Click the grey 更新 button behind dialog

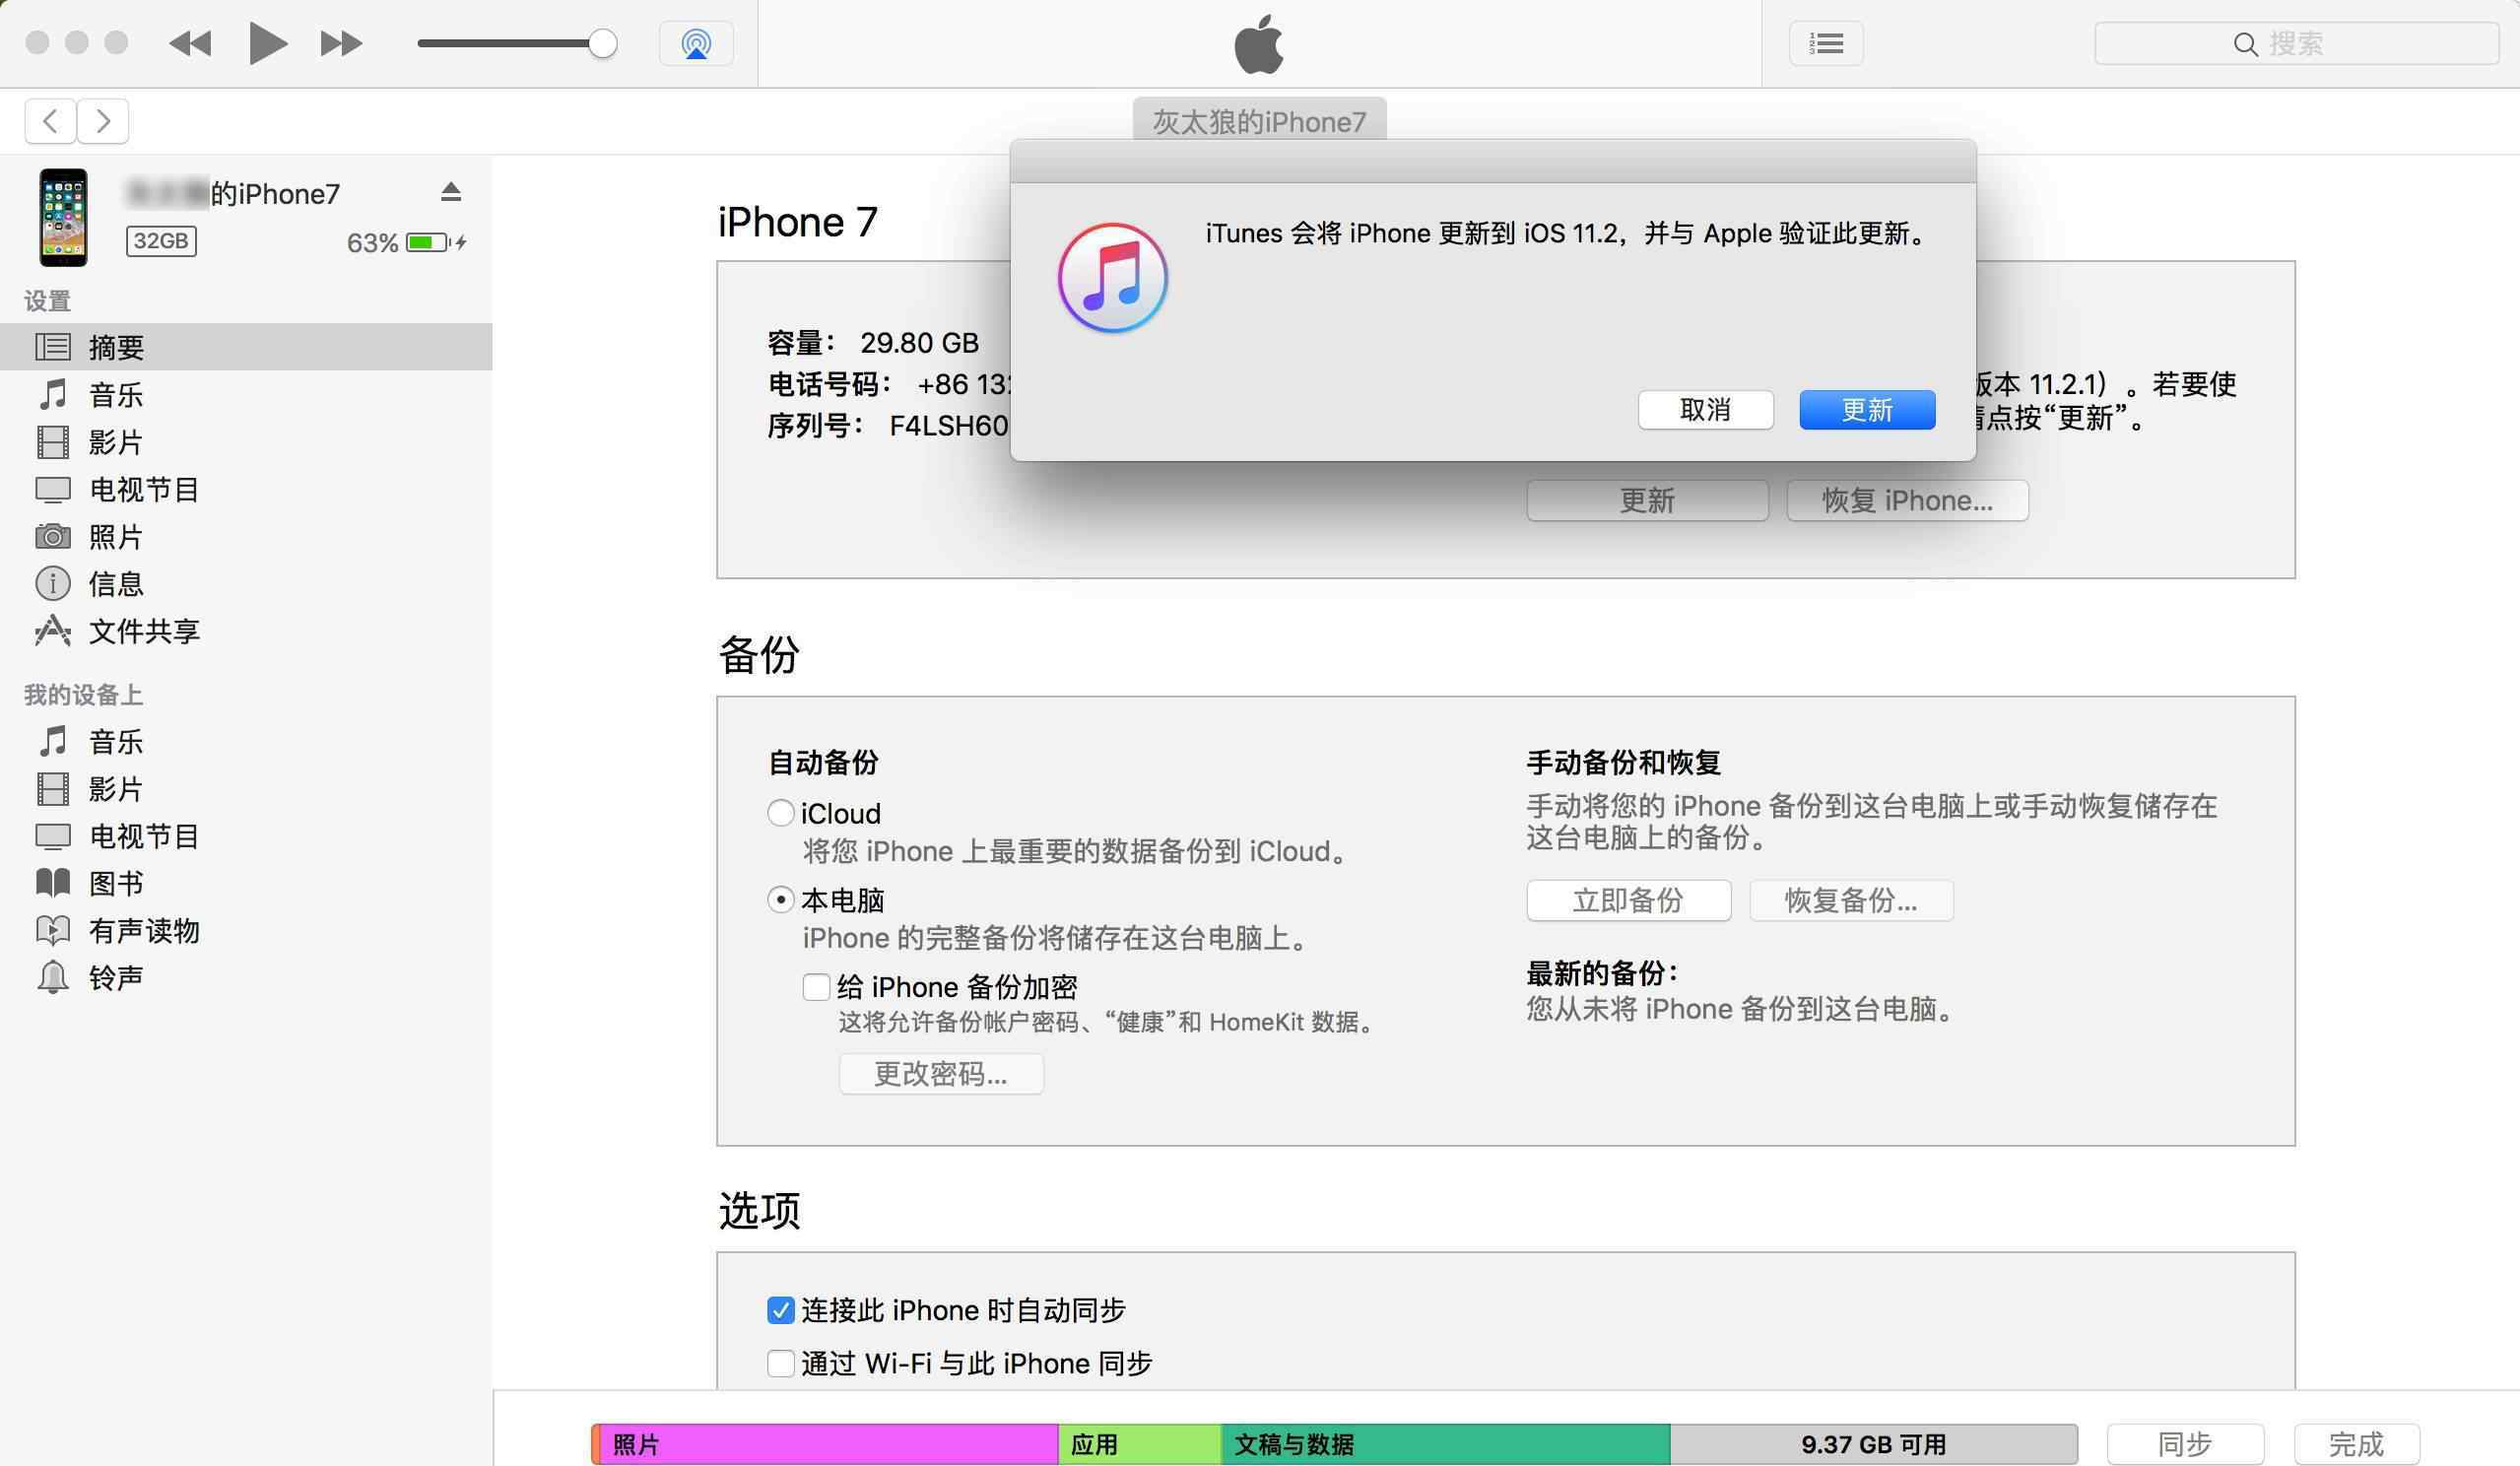(1647, 500)
